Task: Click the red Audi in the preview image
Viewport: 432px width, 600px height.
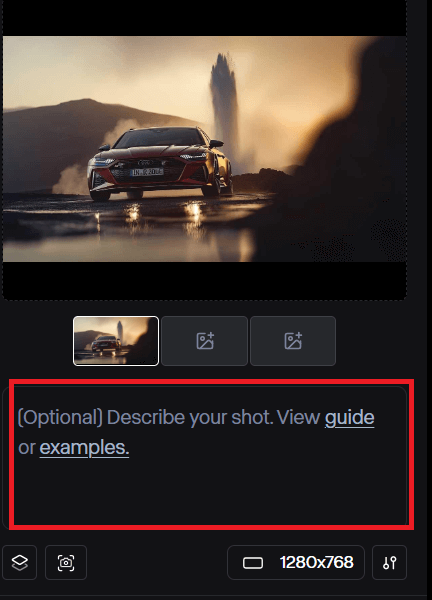Action: 160,164
